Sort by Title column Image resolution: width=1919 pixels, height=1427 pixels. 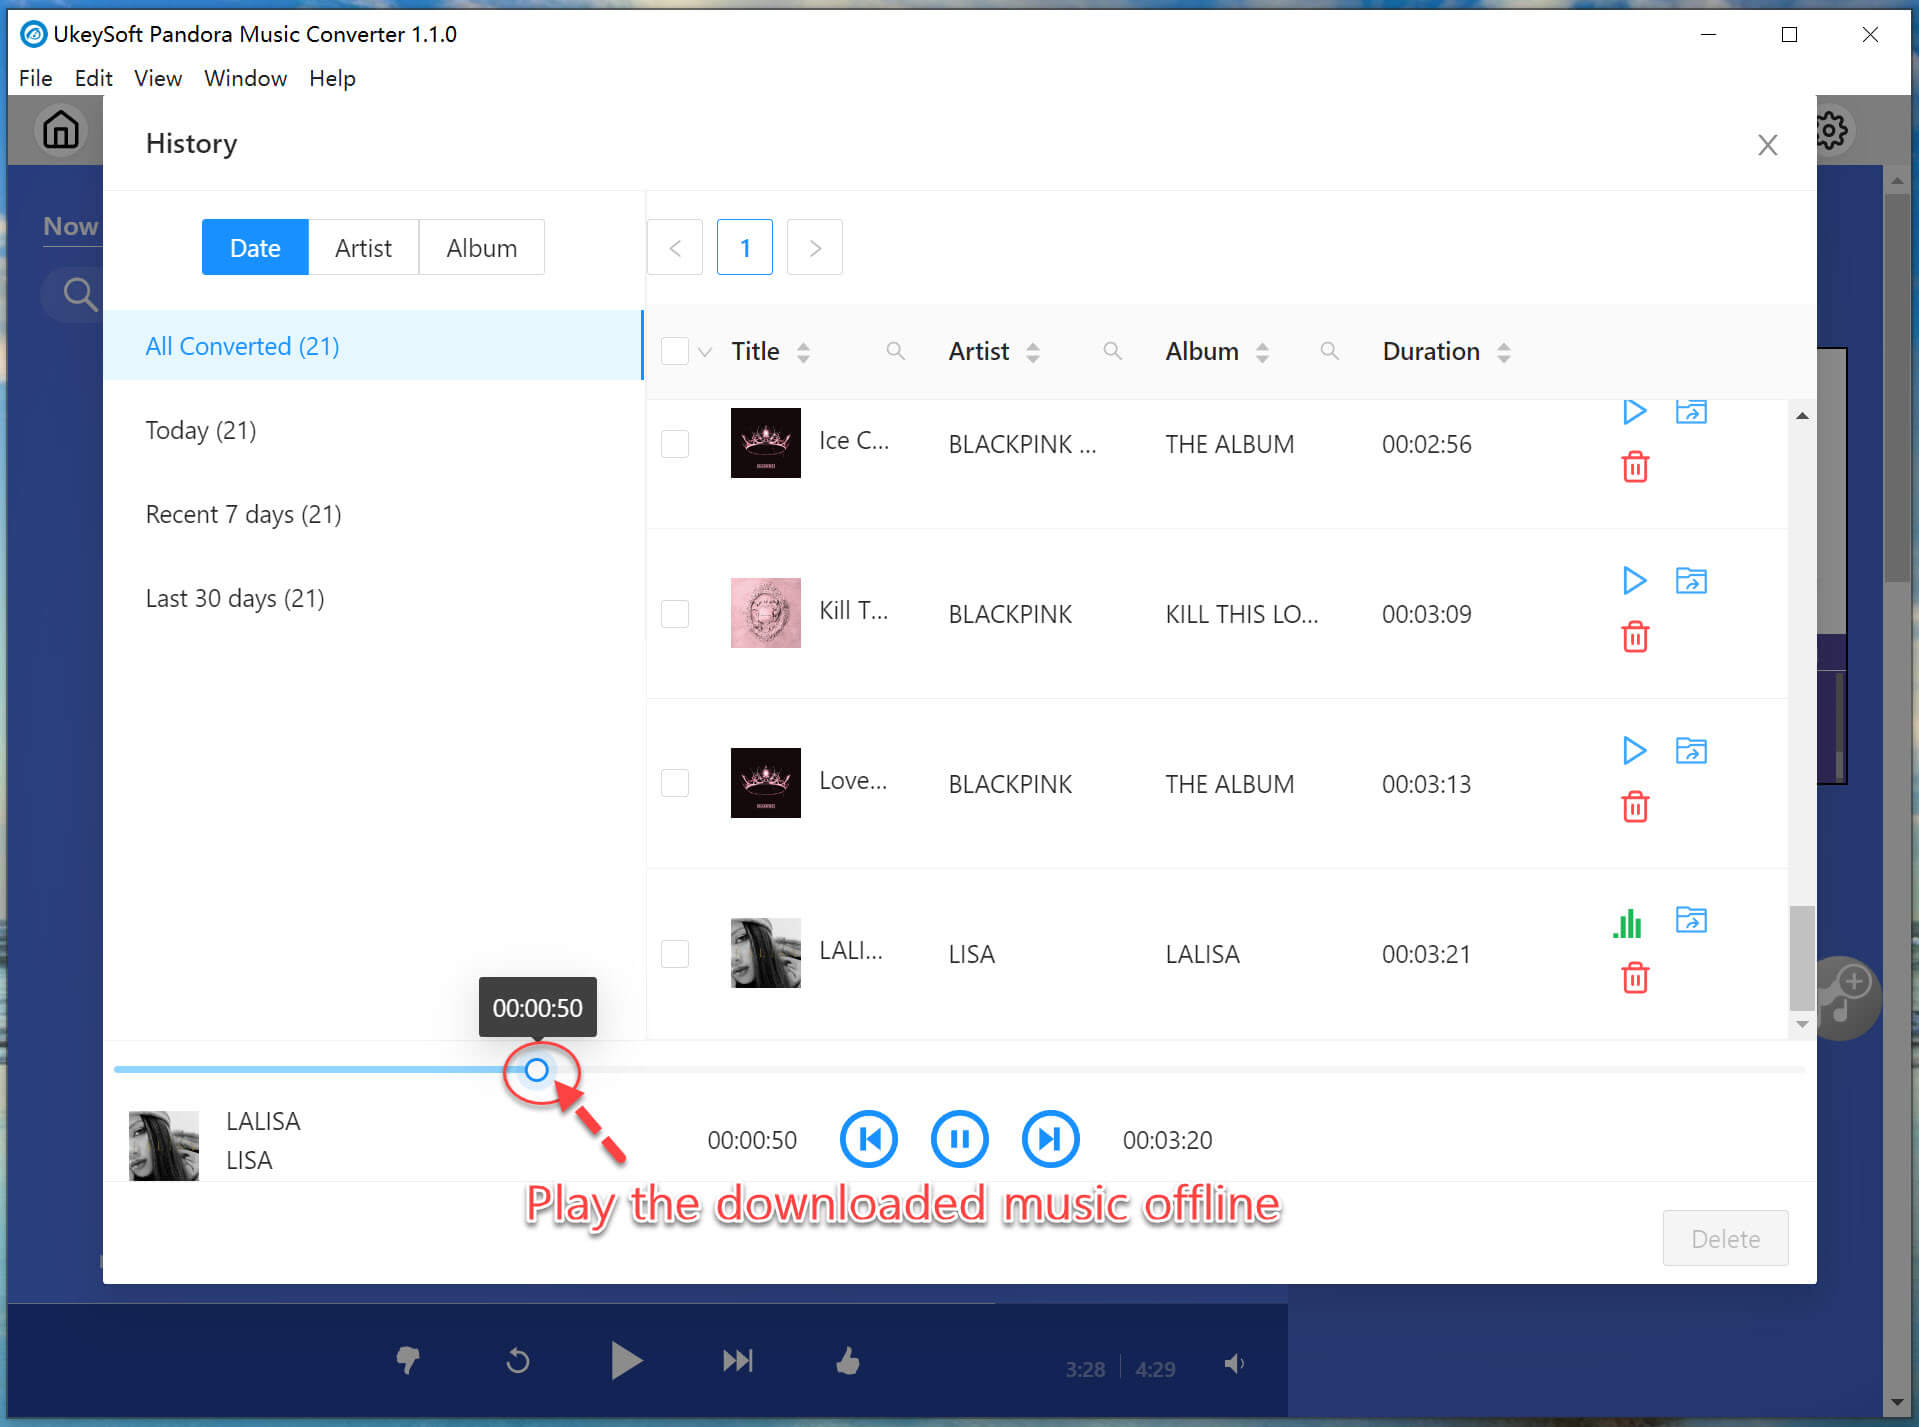803,352
